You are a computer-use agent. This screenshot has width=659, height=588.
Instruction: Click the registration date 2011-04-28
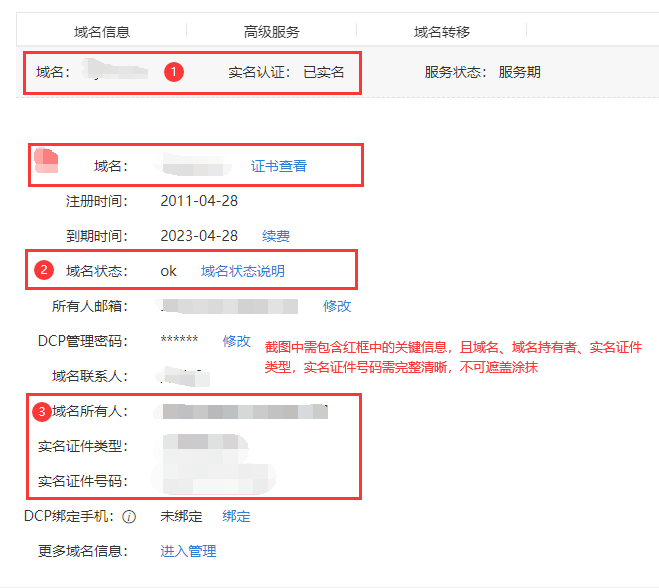click(x=199, y=201)
